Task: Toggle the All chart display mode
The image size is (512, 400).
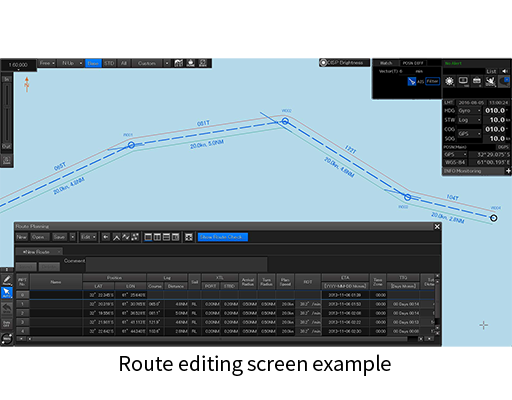Action: (124, 63)
